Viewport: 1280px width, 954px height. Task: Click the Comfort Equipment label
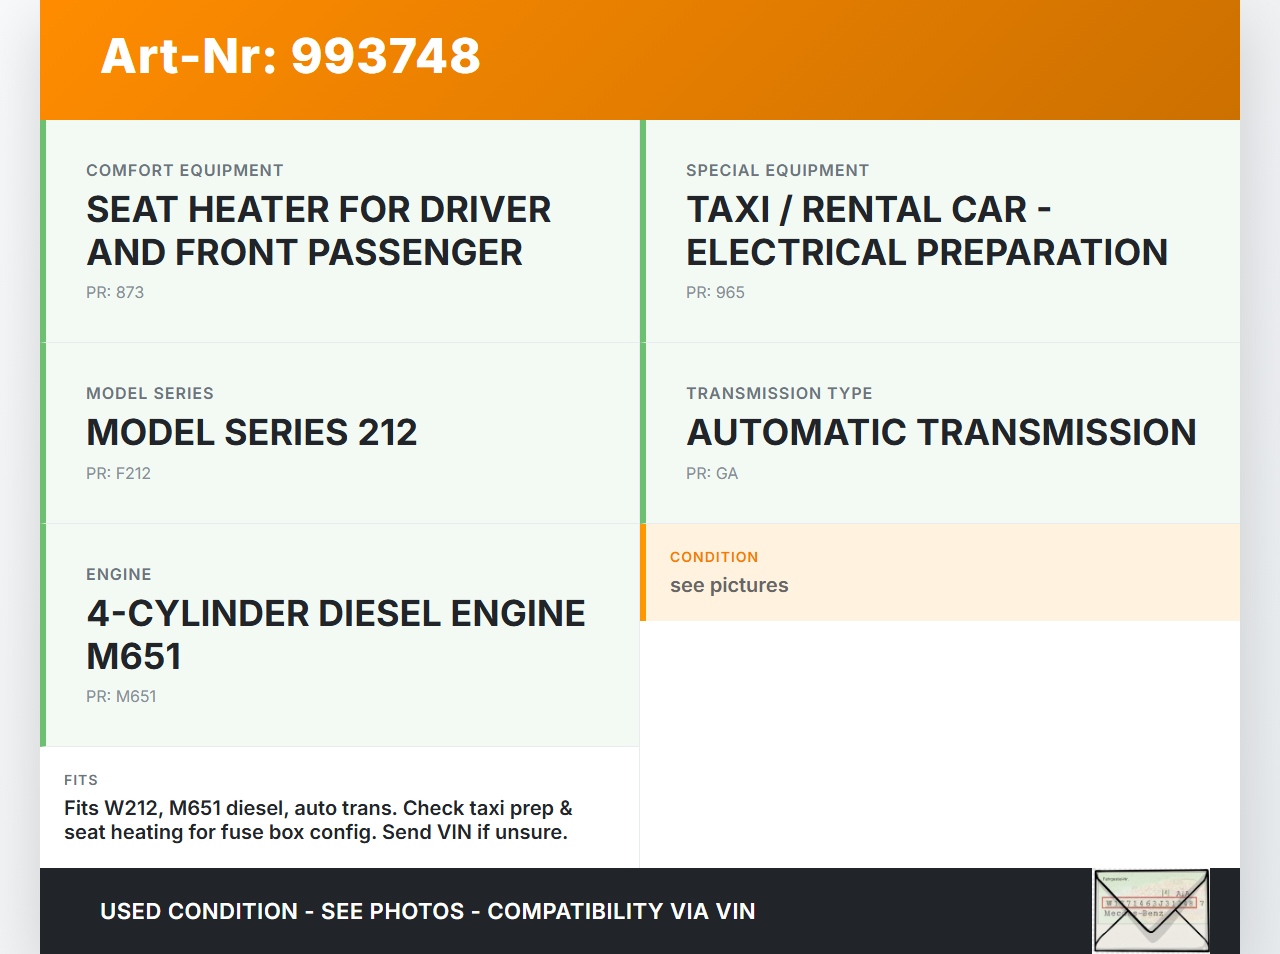(x=185, y=171)
